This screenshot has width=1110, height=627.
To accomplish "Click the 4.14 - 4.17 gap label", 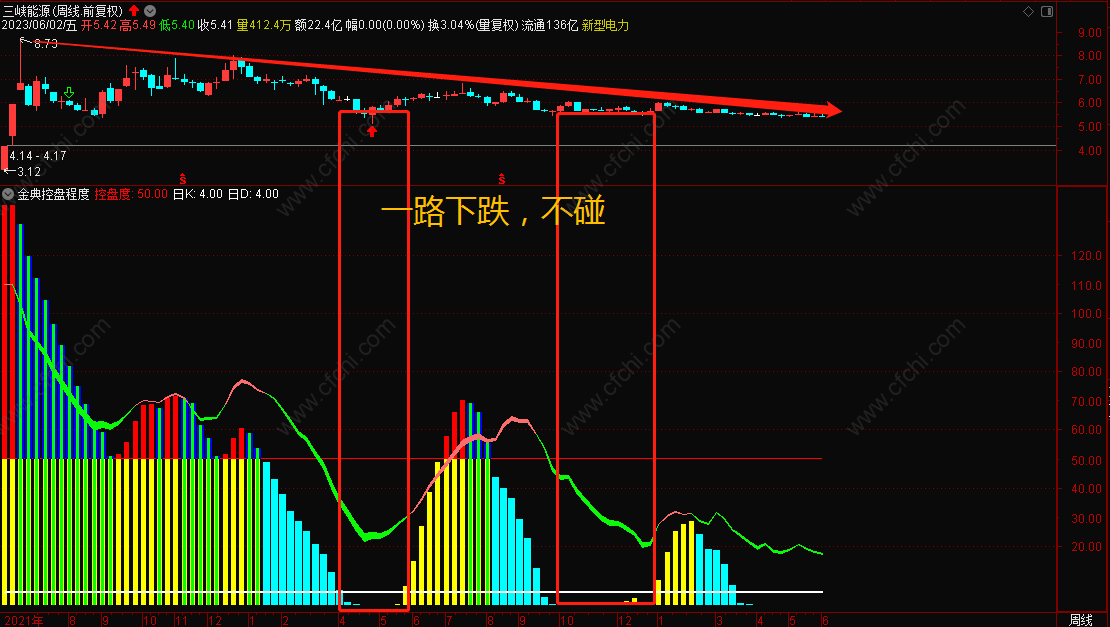I will click(38, 156).
